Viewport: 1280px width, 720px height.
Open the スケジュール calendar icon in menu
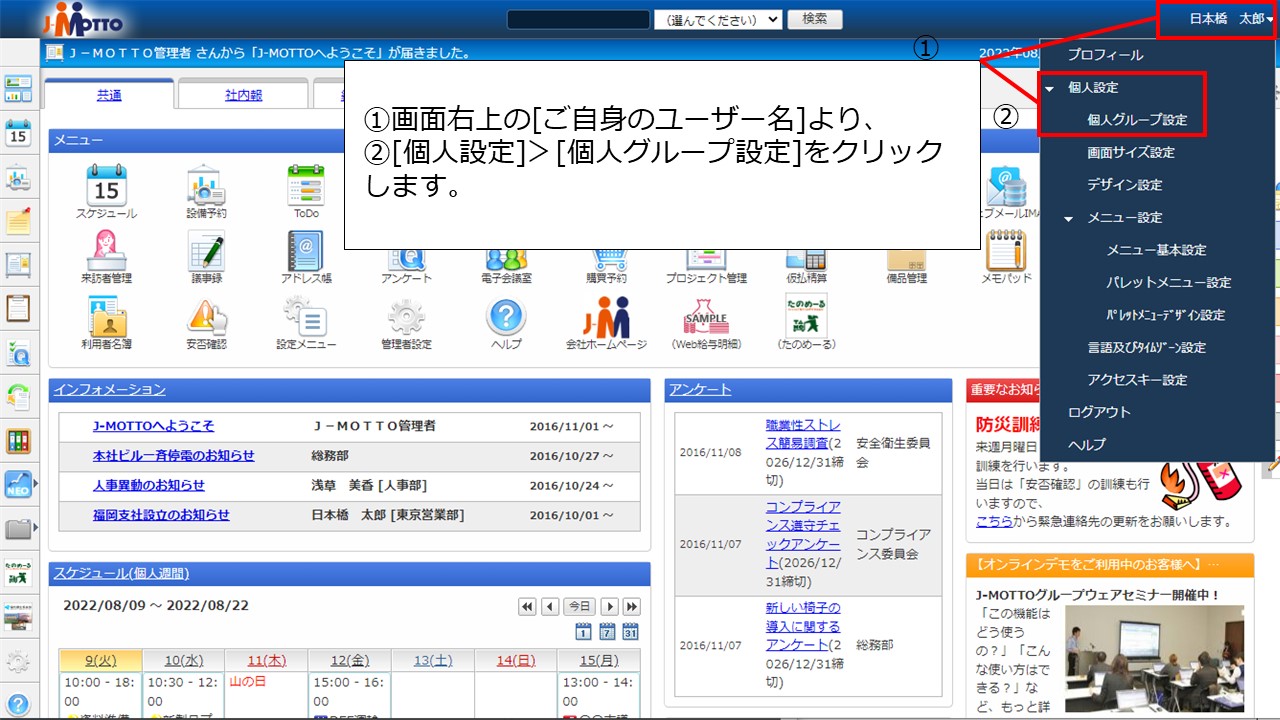[106, 184]
